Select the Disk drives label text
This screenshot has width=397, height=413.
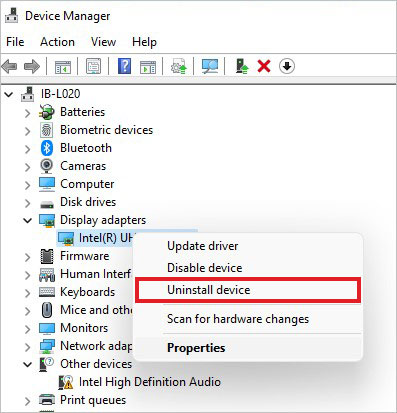pyautogui.click(x=88, y=202)
